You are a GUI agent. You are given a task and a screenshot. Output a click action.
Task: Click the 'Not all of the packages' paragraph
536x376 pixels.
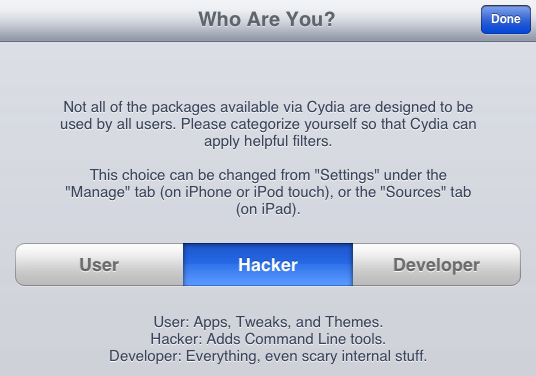click(268, 124)
